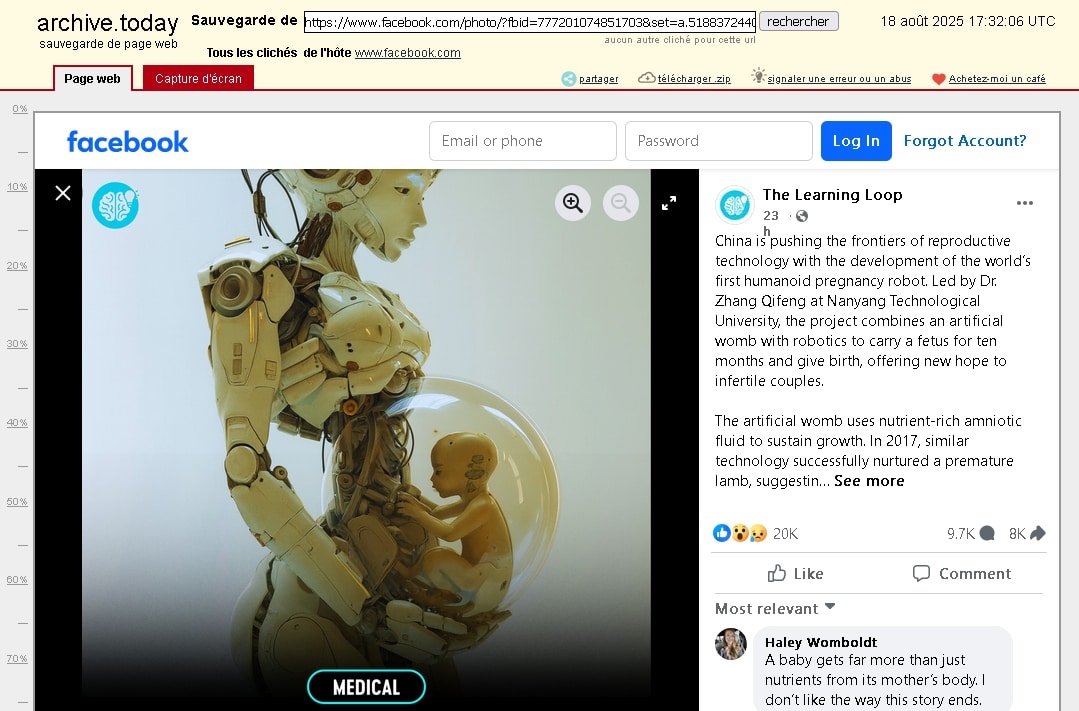Click the Like reaction icons showing 20K
The width and height of the screenshot is (1079, 711).
[x=736, y=533]
